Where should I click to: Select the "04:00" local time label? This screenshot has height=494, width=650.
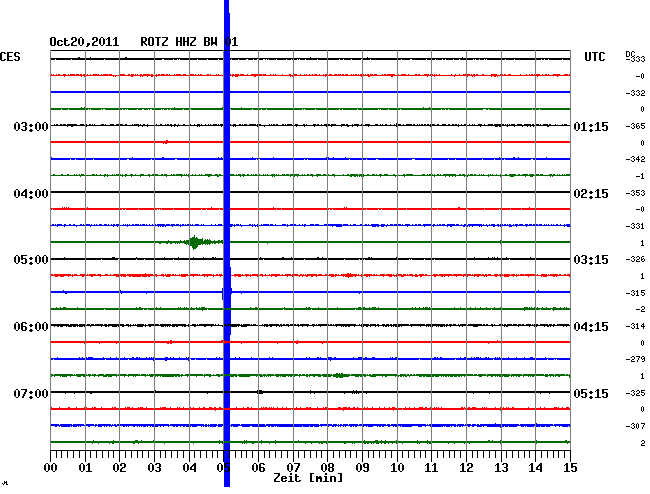tap(31, 194)
